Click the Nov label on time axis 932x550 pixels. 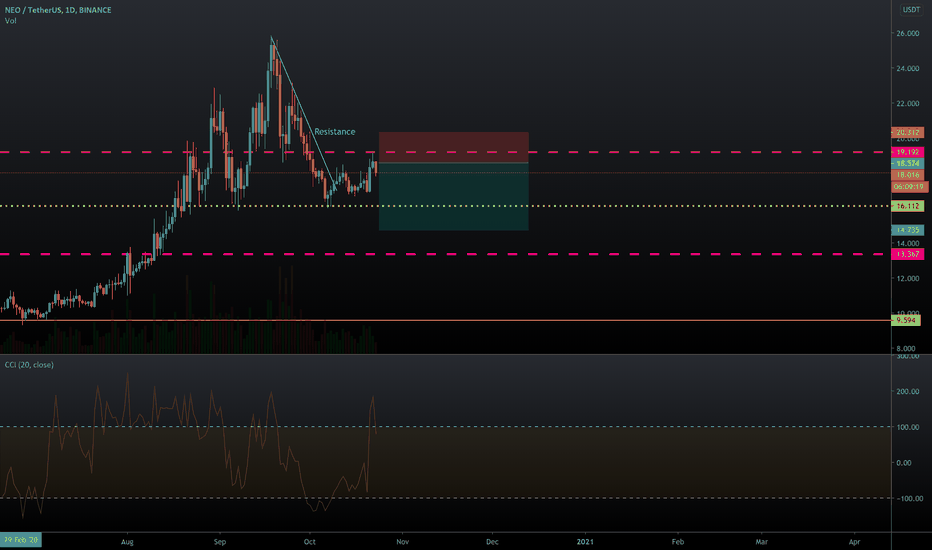[x=402, y=542]
